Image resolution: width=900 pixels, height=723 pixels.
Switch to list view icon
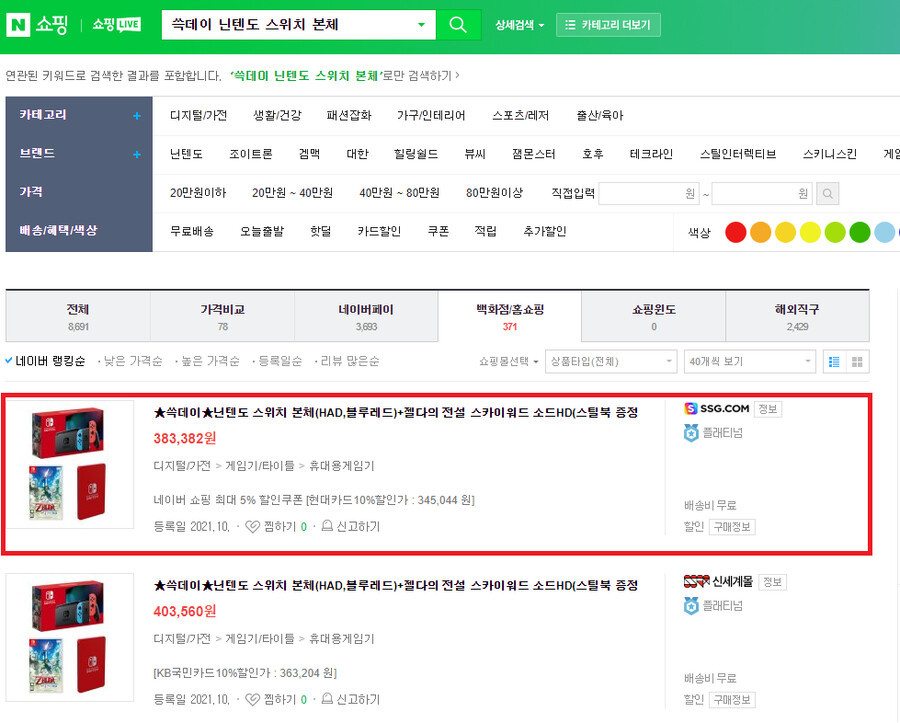[835, 362]
